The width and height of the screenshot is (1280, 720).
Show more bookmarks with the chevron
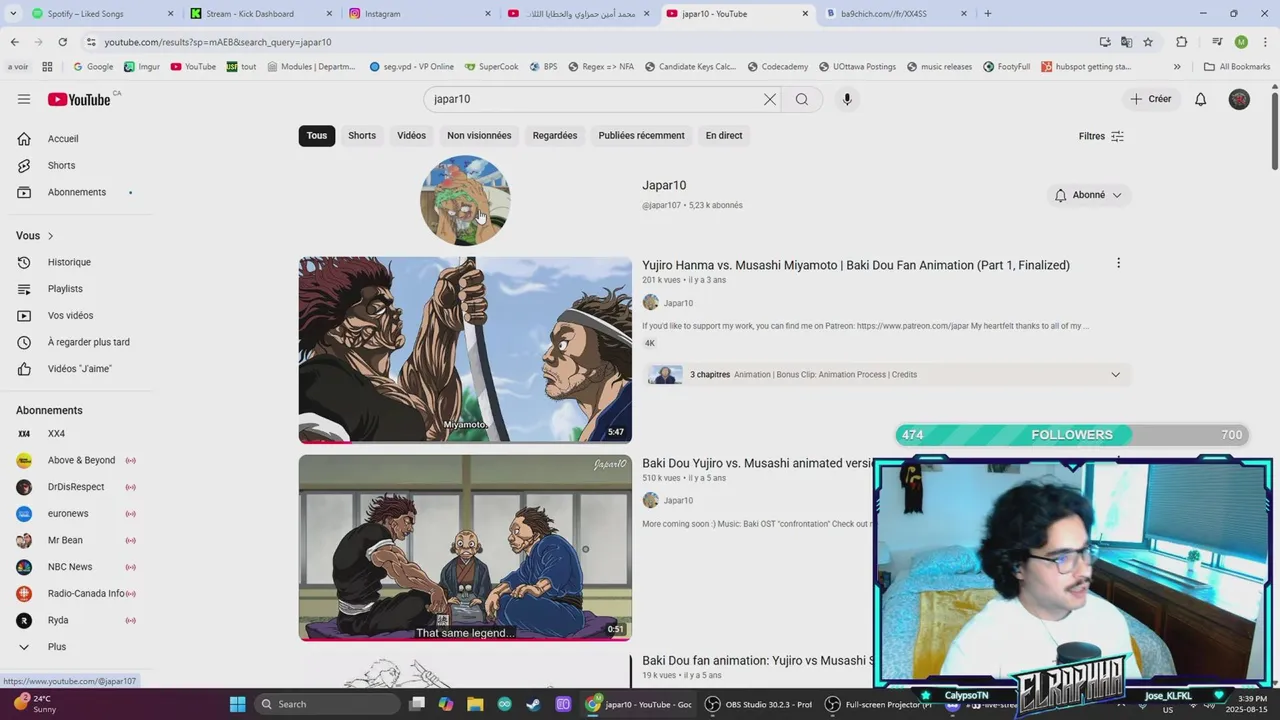[x=1177, y=67]
